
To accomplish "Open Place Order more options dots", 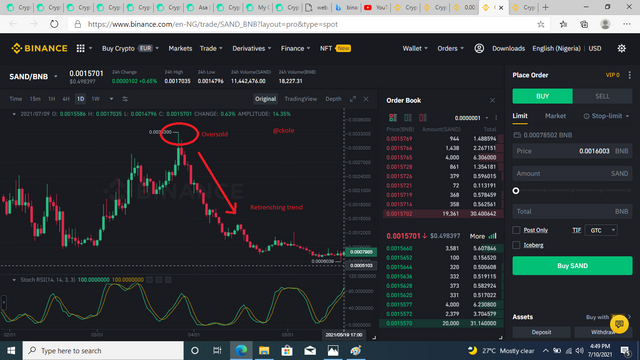I will tap(629, 75).
